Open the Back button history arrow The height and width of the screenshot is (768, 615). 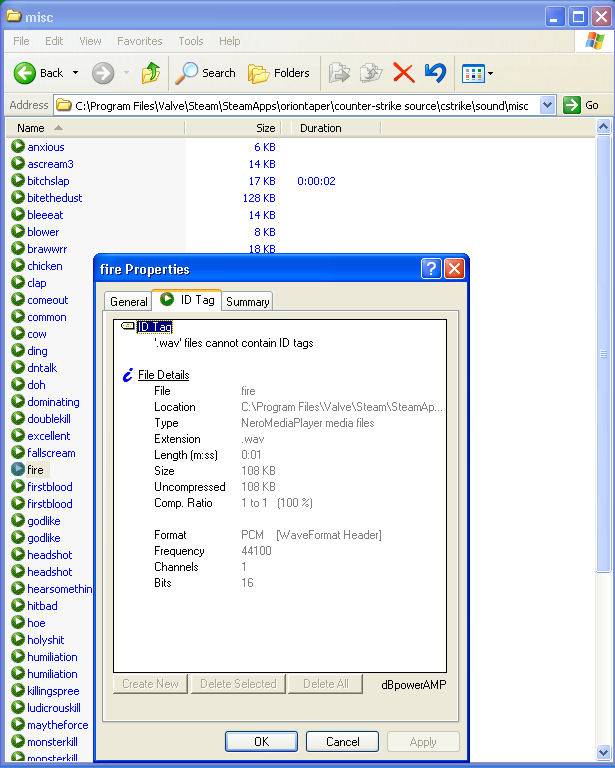(x=75, y=73)
